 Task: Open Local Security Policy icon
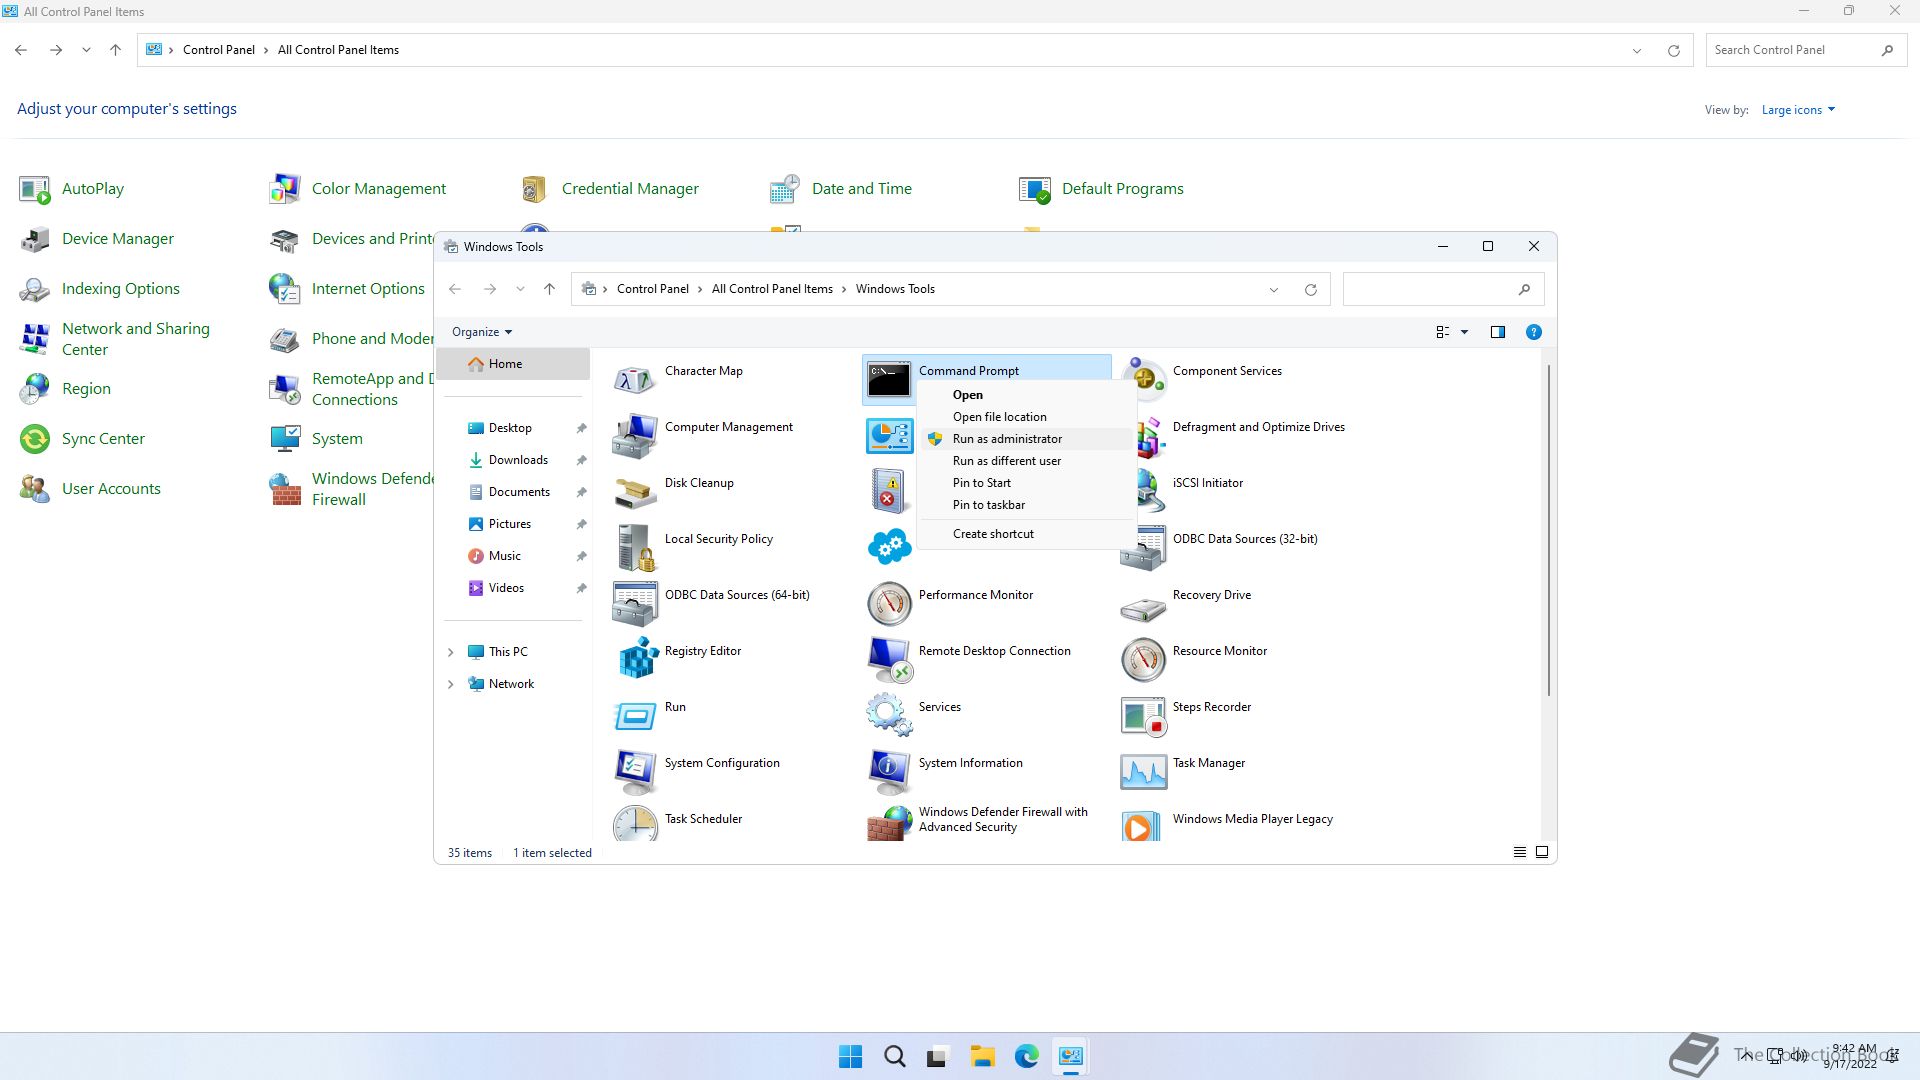635,548
